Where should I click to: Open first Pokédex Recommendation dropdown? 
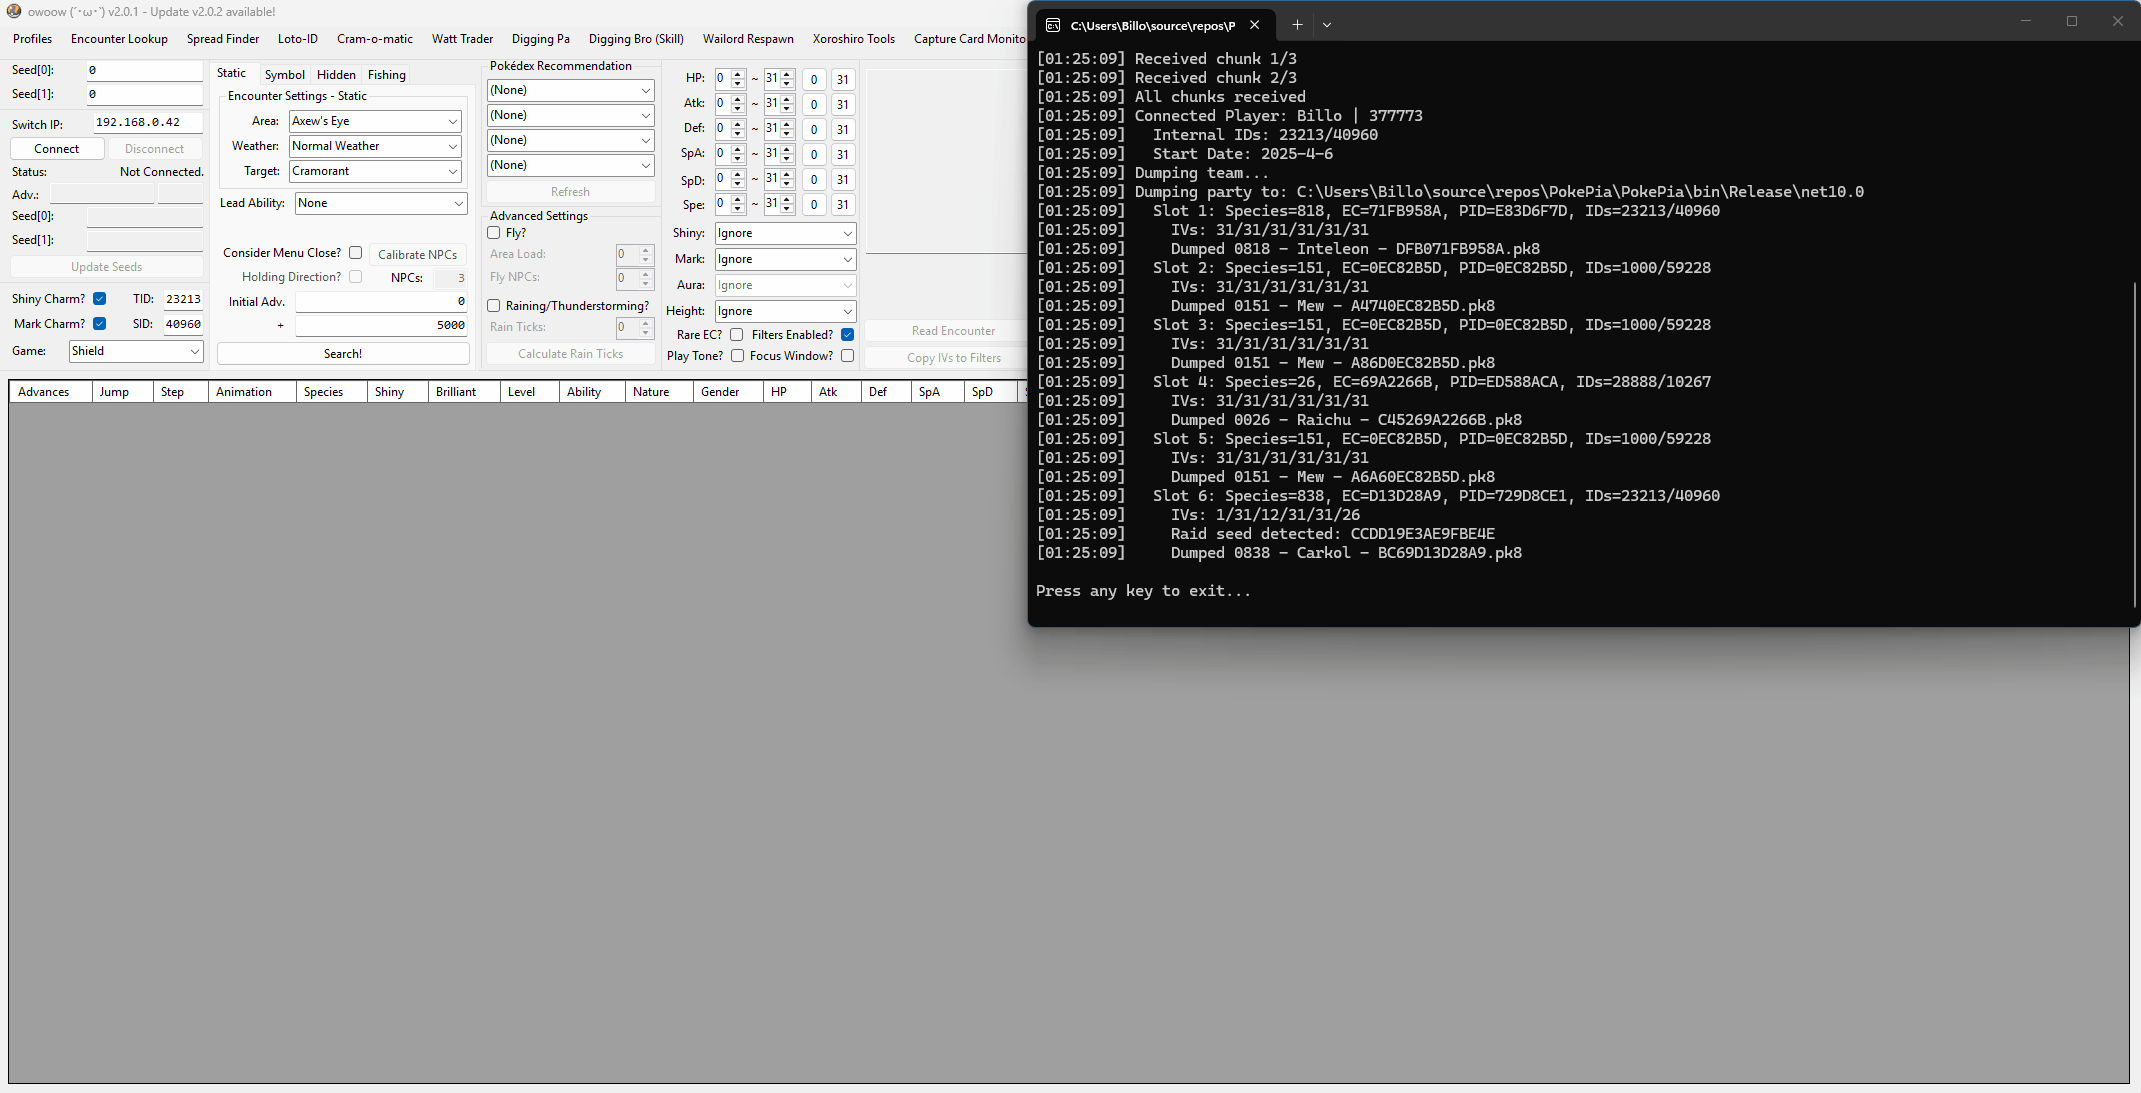570,90
